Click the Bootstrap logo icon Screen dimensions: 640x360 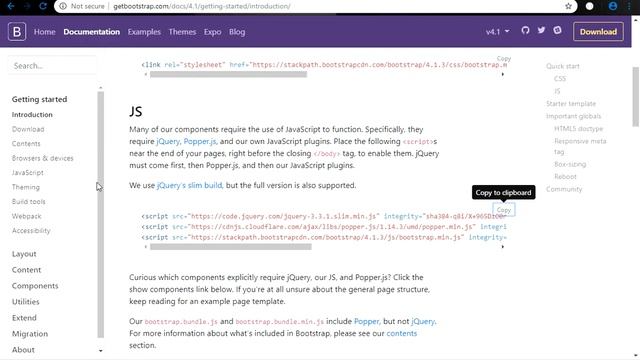tap(17, 31)
